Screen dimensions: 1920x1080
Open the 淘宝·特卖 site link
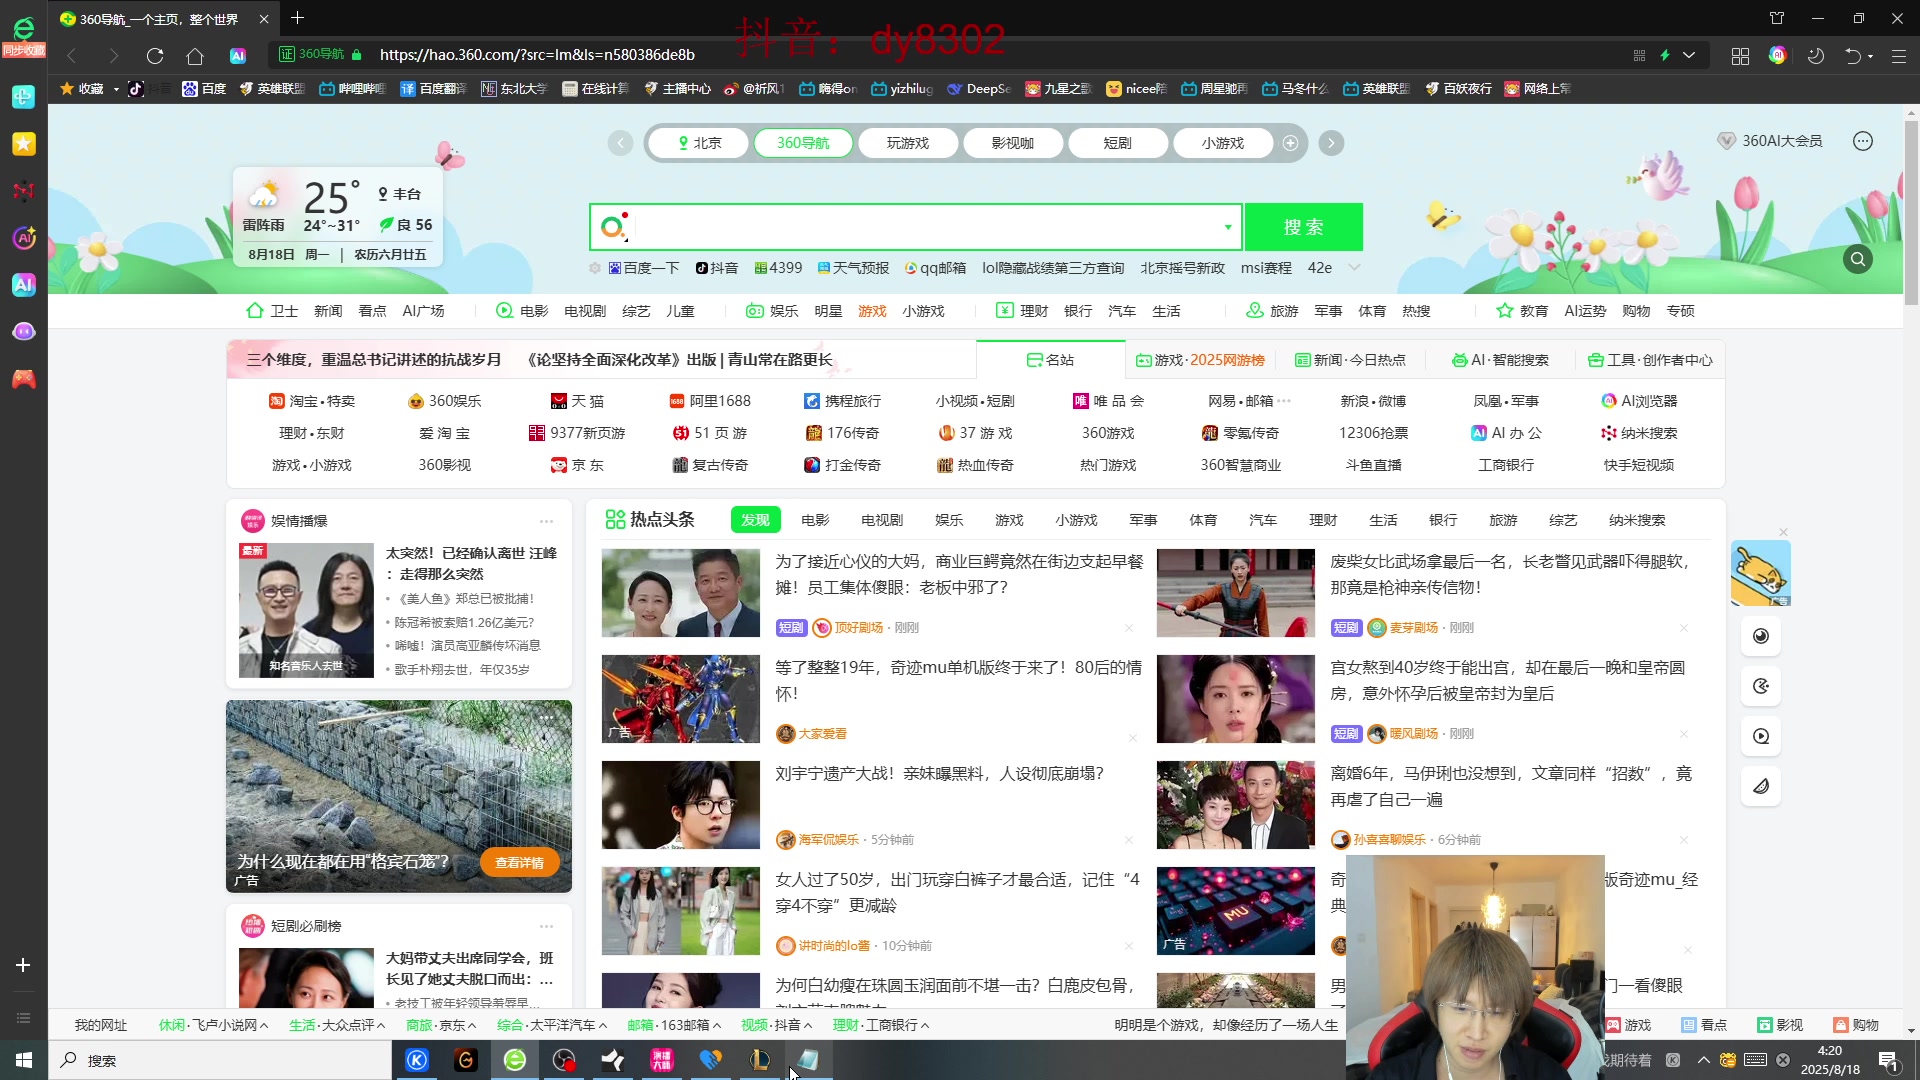coord(312,401)
